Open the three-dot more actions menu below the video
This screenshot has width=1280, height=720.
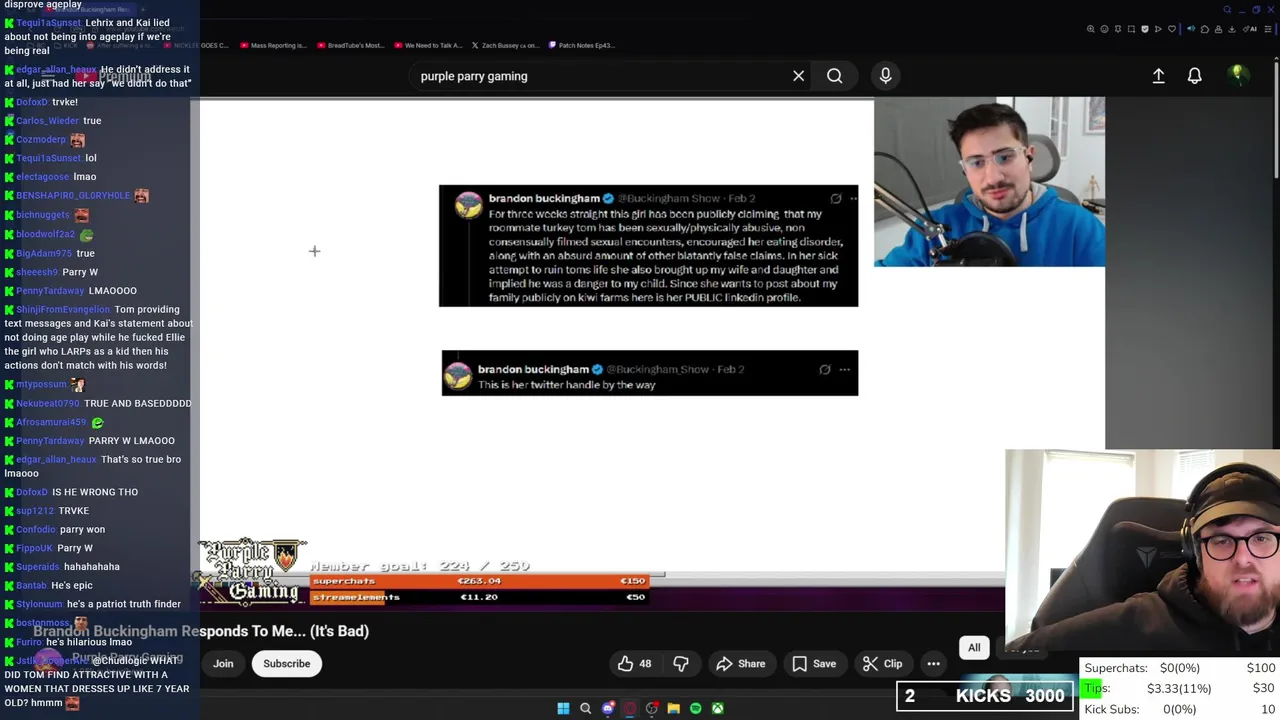tap(933, 664)
